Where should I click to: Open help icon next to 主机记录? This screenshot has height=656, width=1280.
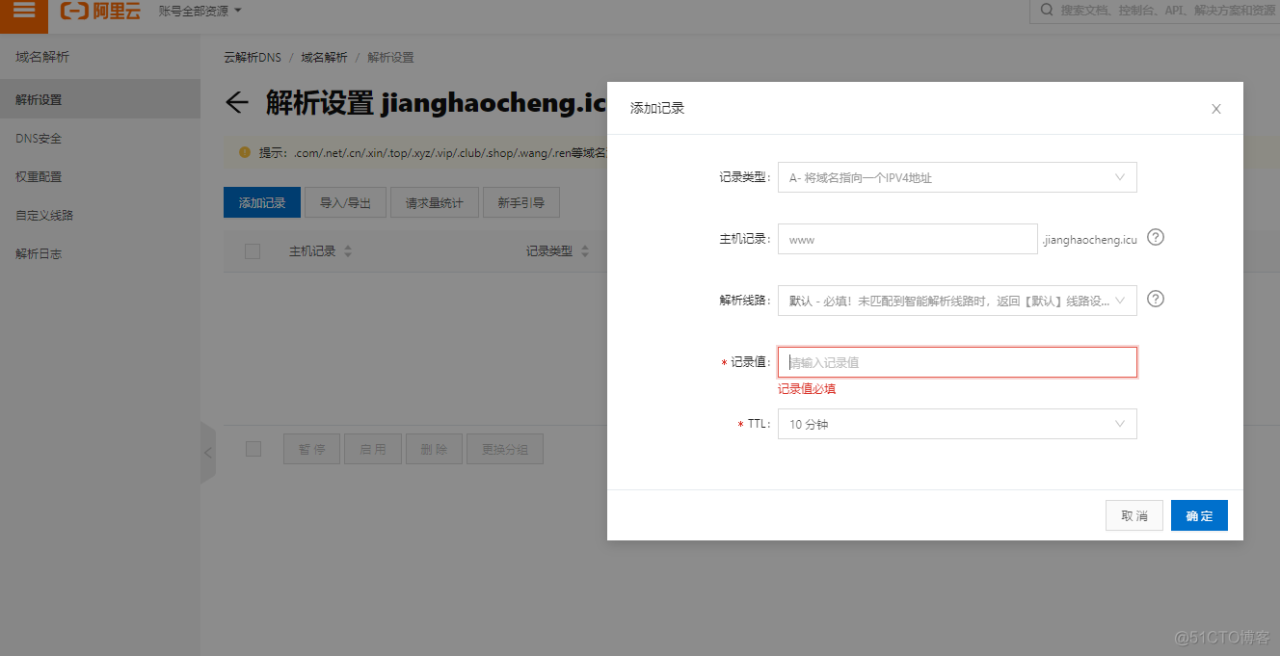[1156, 238]
